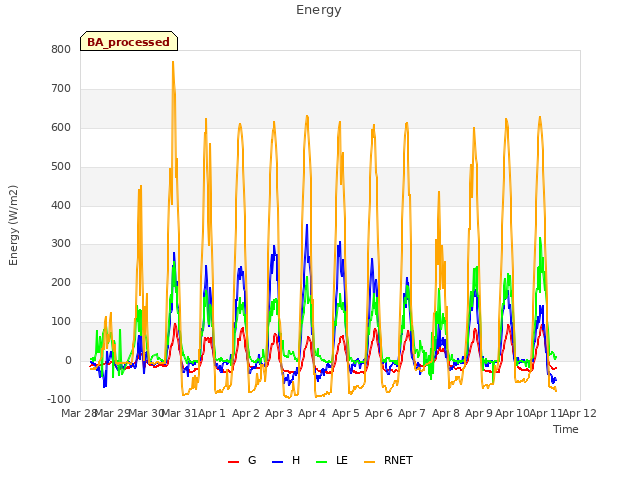Click the Energy (W/m2) axis label
Viewport: 640px width, 480px height.
click(13, 225)
